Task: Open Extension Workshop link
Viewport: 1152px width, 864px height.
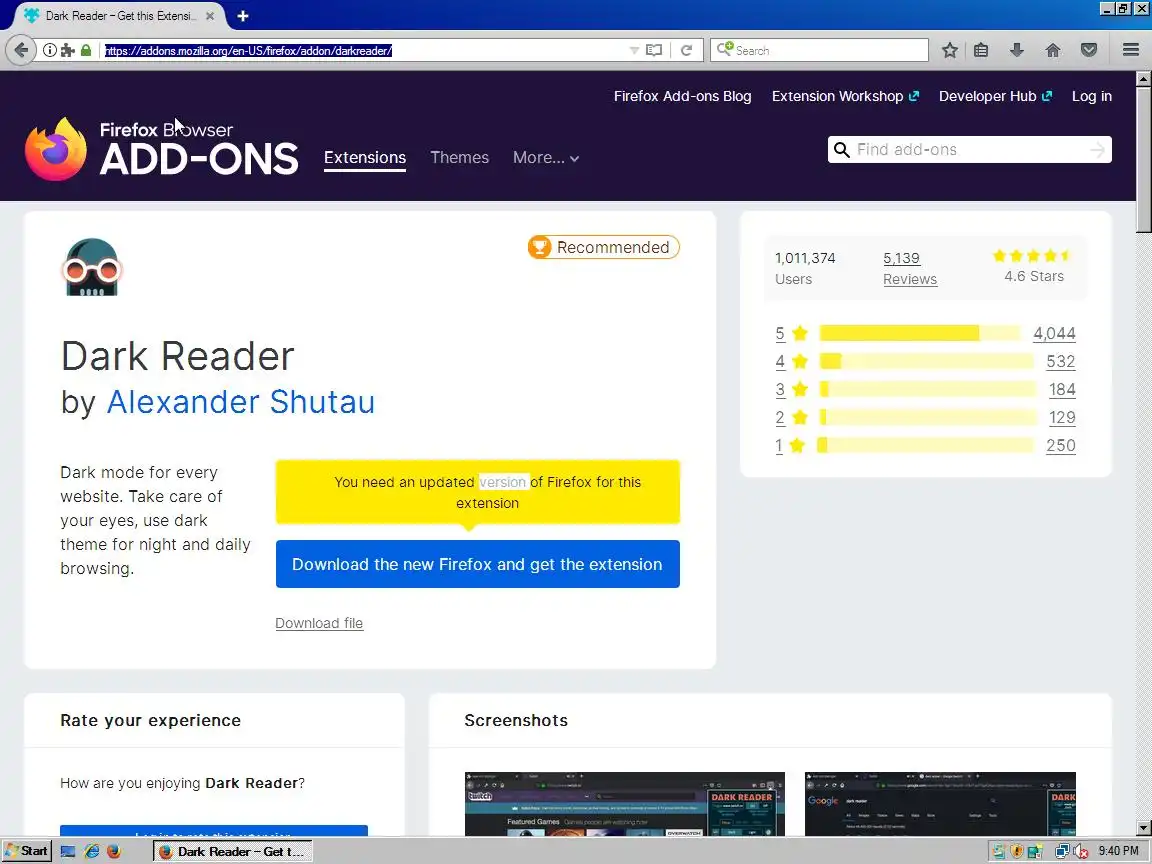Action: (845, 96)
